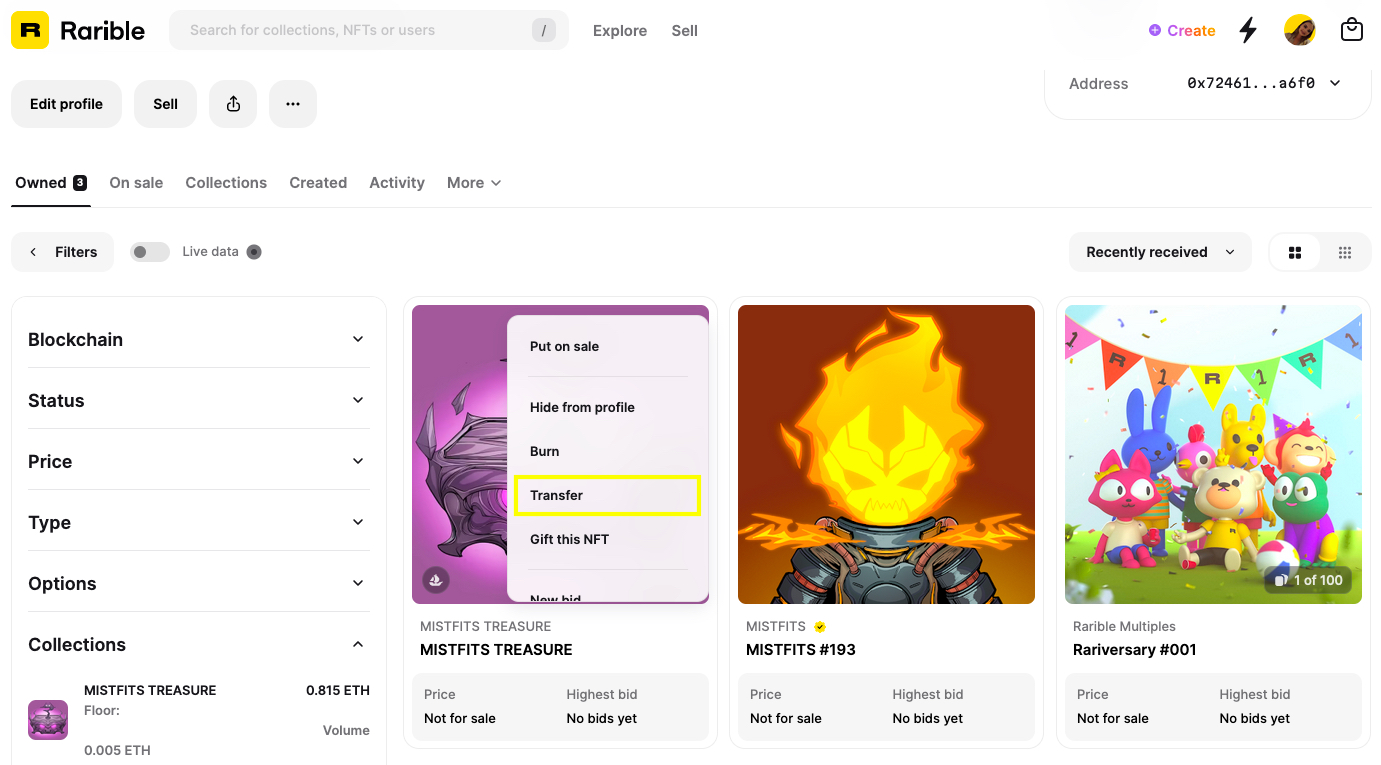1381x765 pixels.
Task: Click the Edit profile button
Action: (66, 104)
